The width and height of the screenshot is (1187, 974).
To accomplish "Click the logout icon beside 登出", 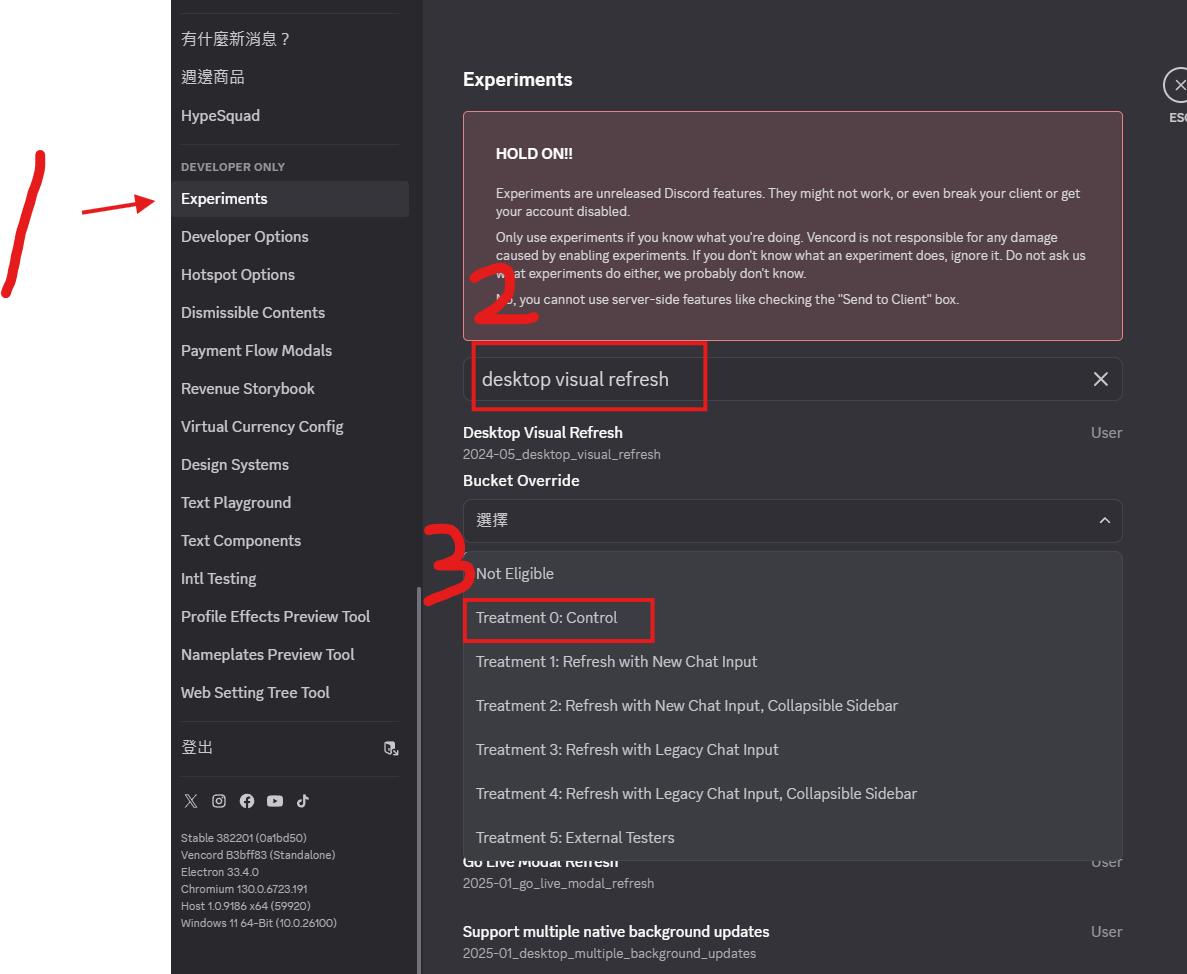I will [x=391, y=748].
